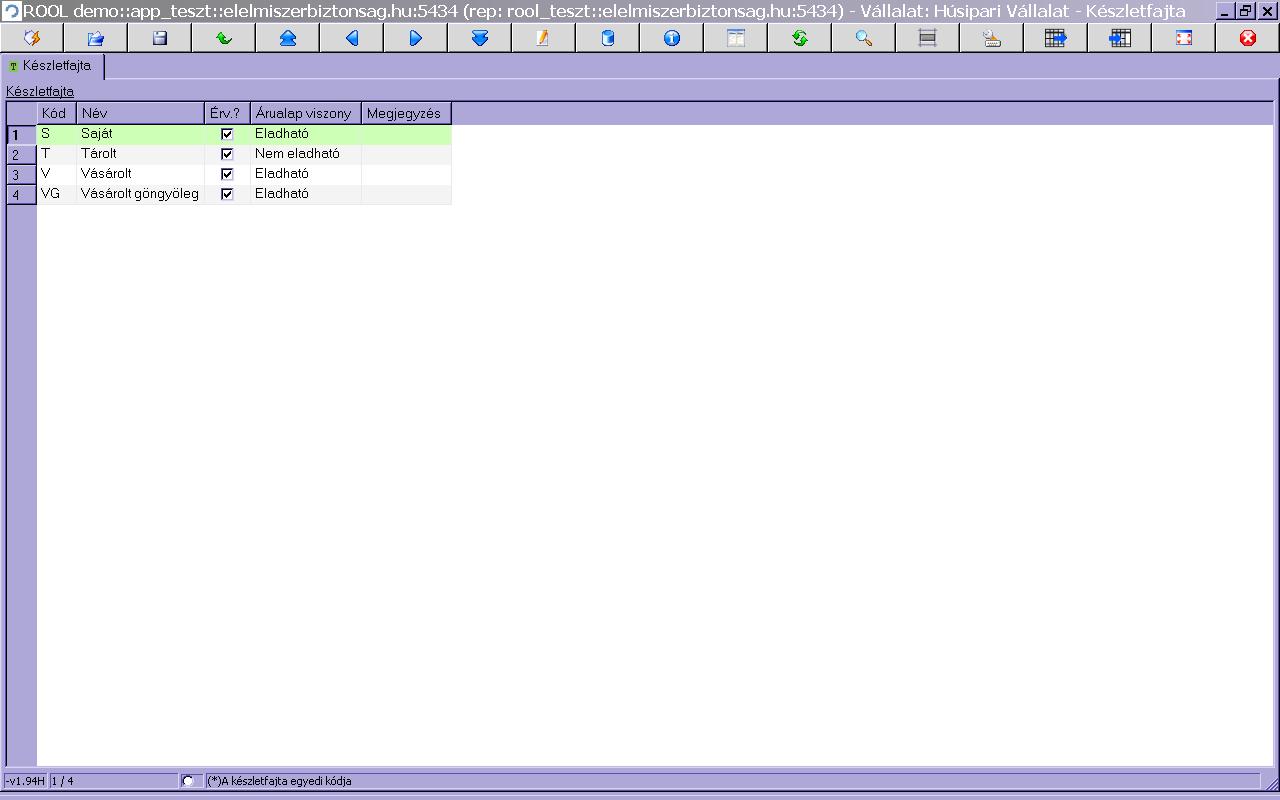Click the blue info icon
Viewport: 1280px width, 800px height.
point(671,38)
